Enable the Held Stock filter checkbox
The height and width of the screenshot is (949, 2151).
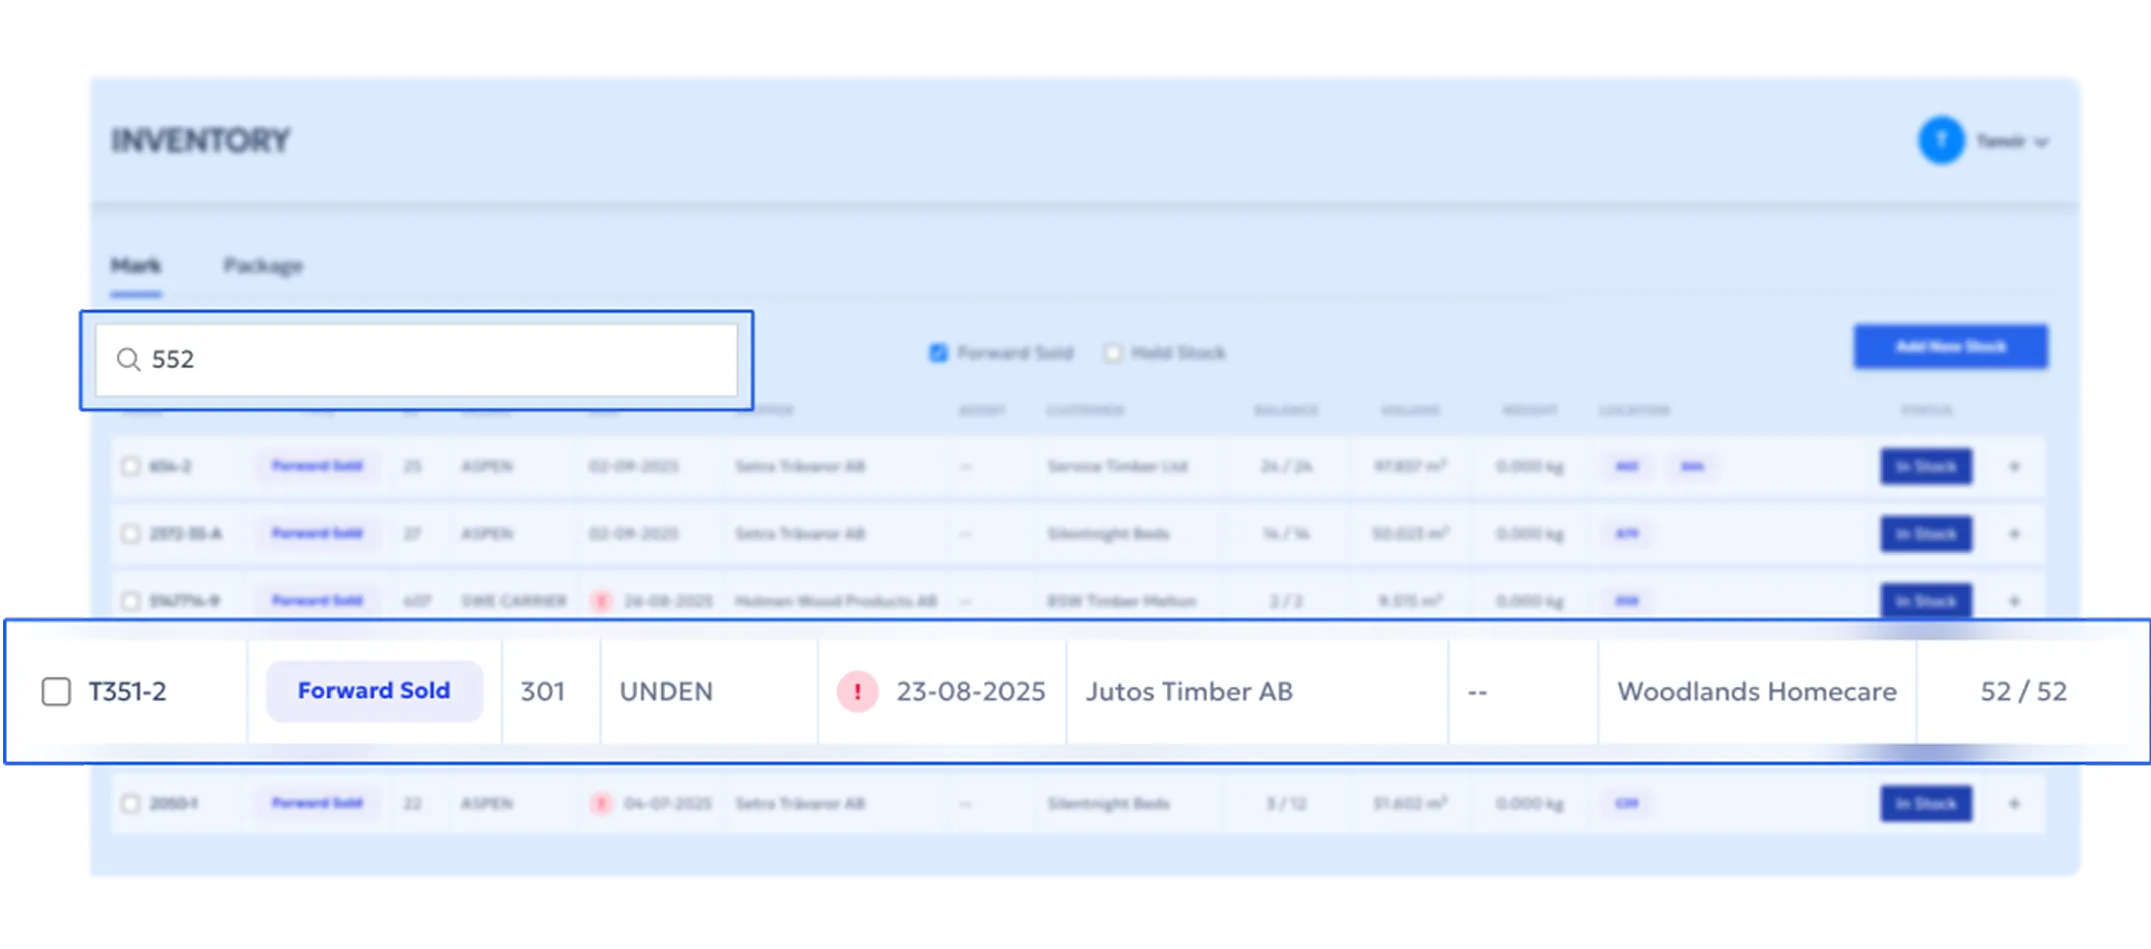click(1113, 353)
